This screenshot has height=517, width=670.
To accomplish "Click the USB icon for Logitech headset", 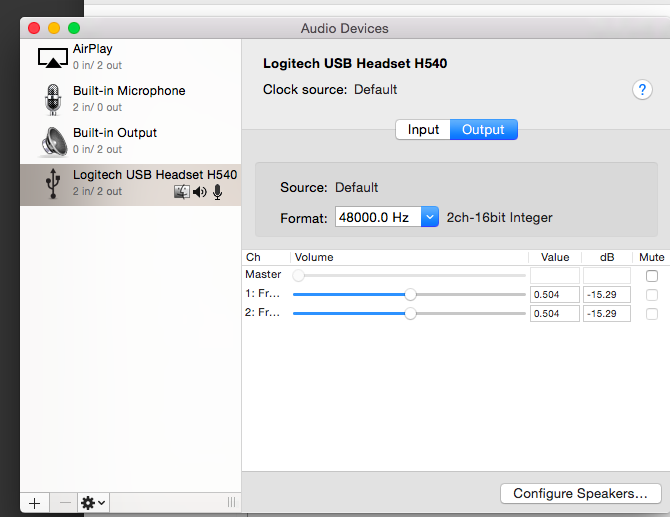I will [53, 183].
